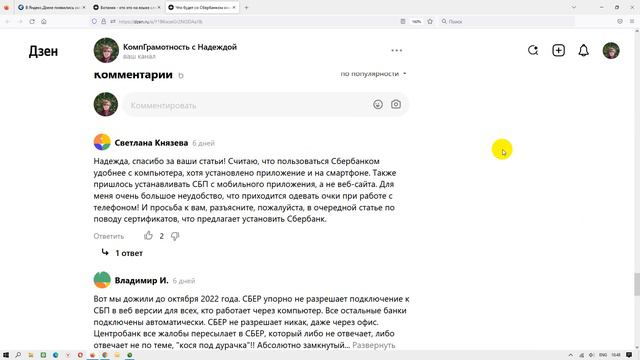Reload the current page

(x=32, y=21)
